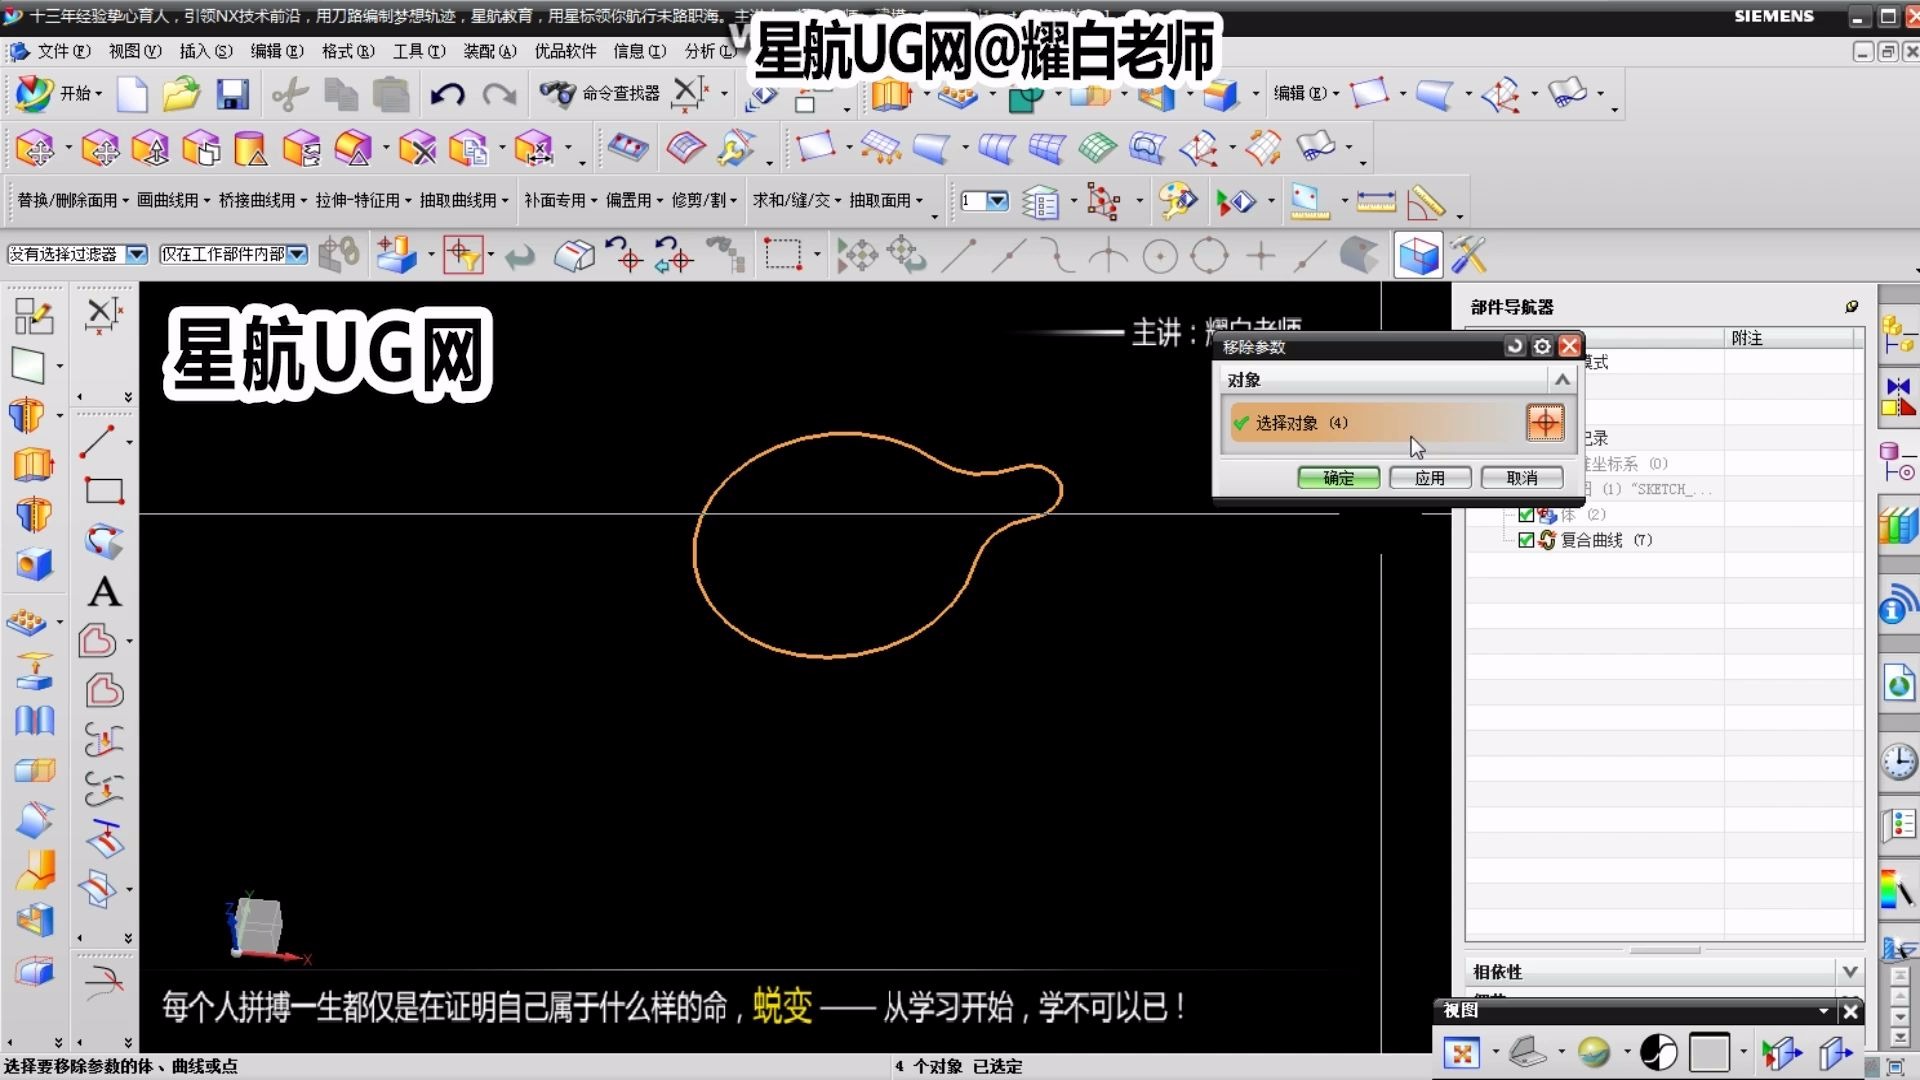Select the text 'A' tool in left toolbar
1920x1080 pixels.
pos(104,592)
